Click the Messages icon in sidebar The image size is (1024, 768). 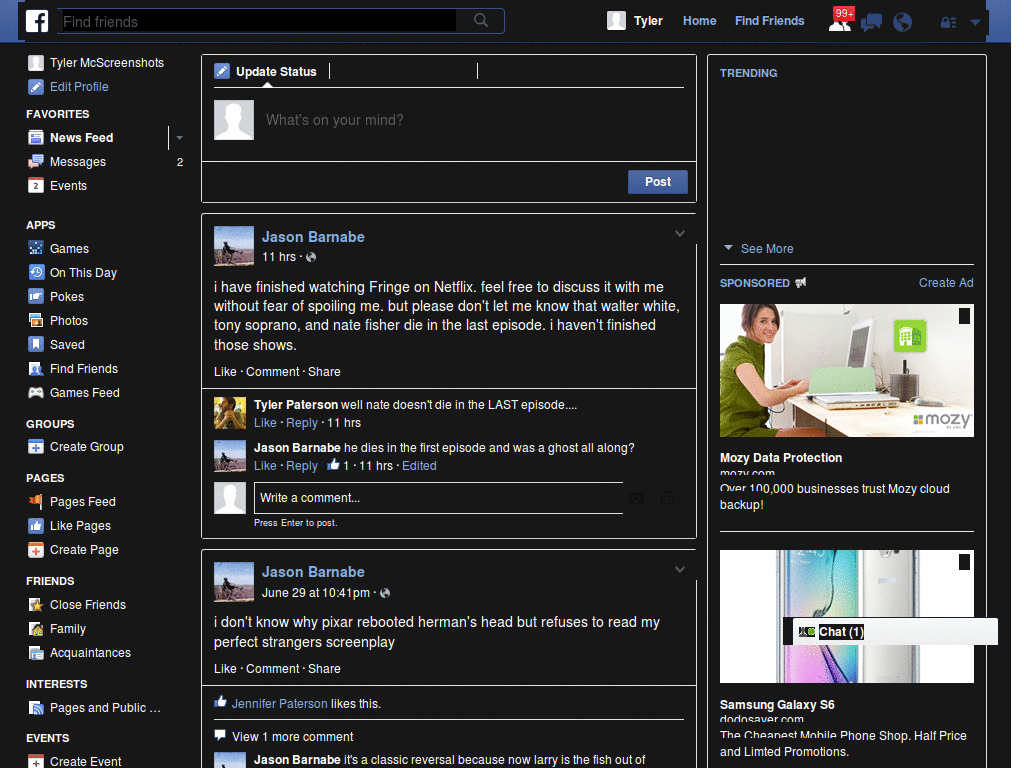pos(36,161)
